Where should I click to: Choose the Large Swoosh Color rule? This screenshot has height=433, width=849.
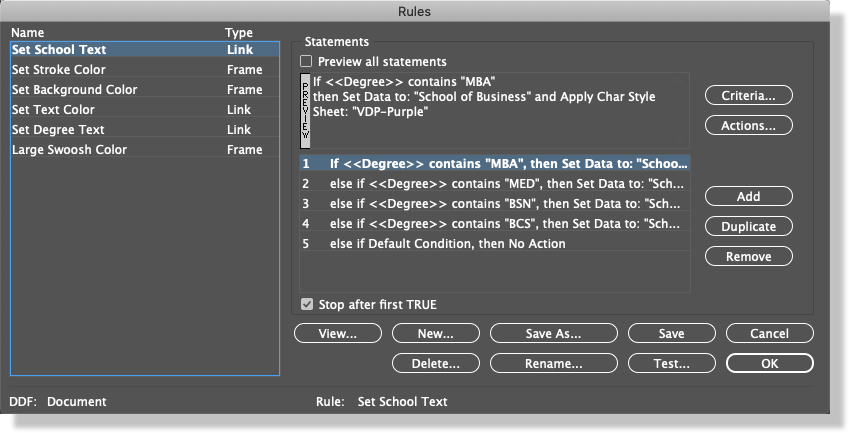[x=69, y=150]
